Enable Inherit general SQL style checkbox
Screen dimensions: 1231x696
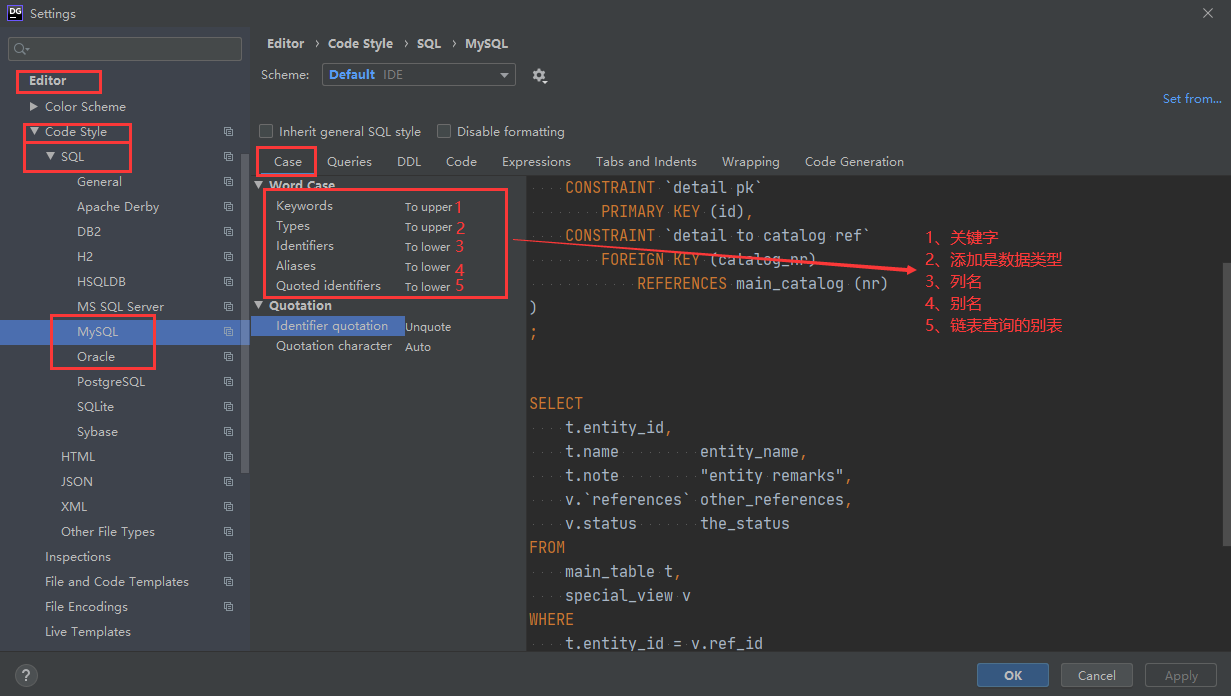266,131
